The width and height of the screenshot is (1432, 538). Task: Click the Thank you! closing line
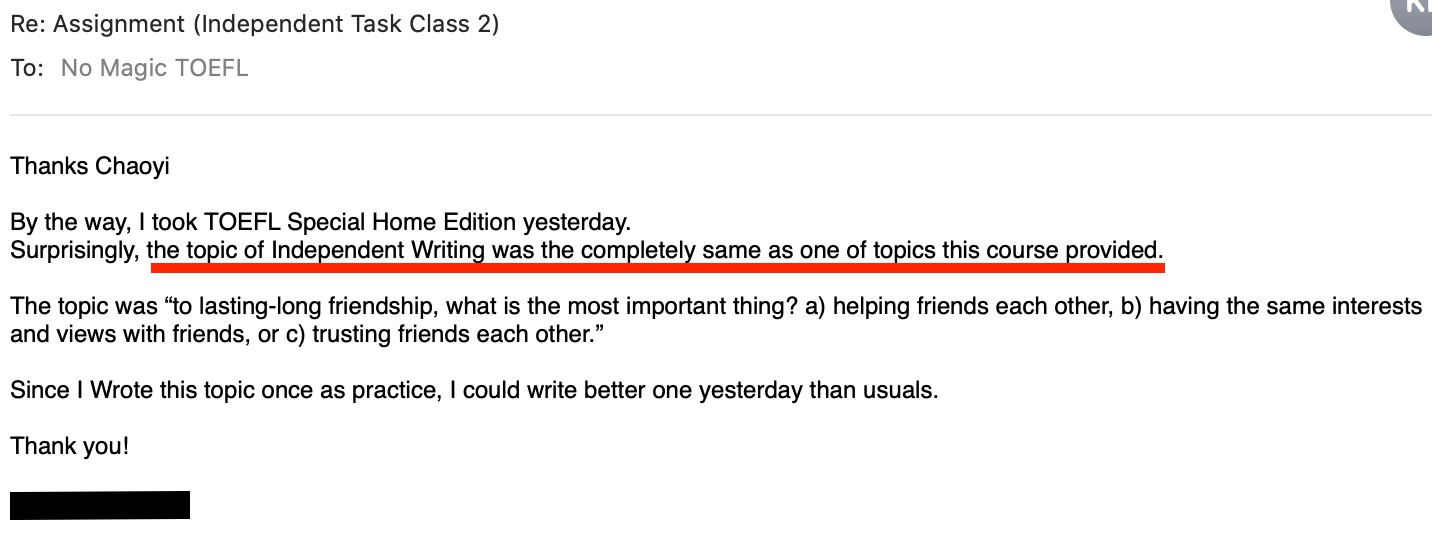coord(70,446)
